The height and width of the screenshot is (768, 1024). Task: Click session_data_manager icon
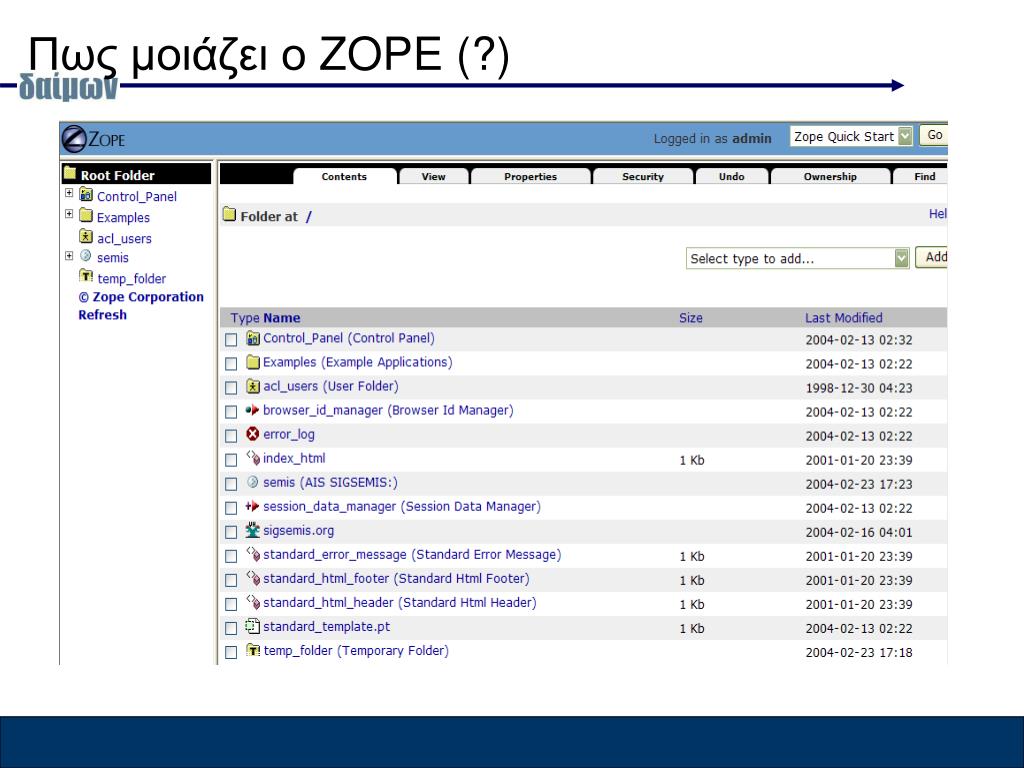point(253,506)
